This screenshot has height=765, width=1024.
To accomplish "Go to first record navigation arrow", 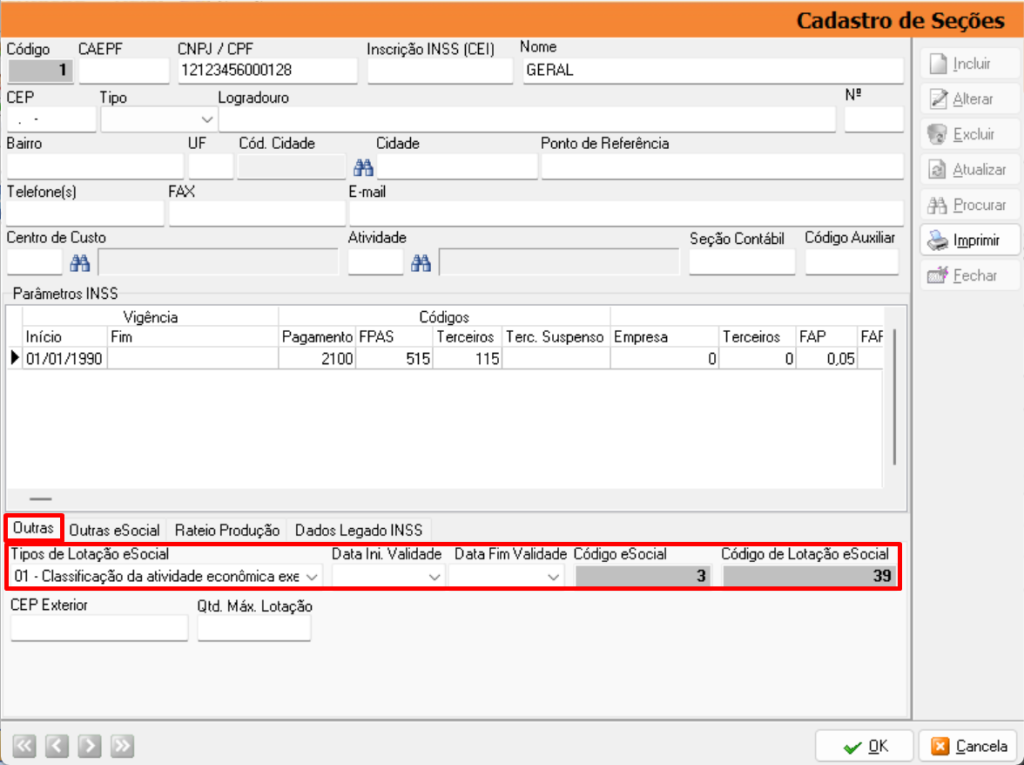I will click(25, 745).
